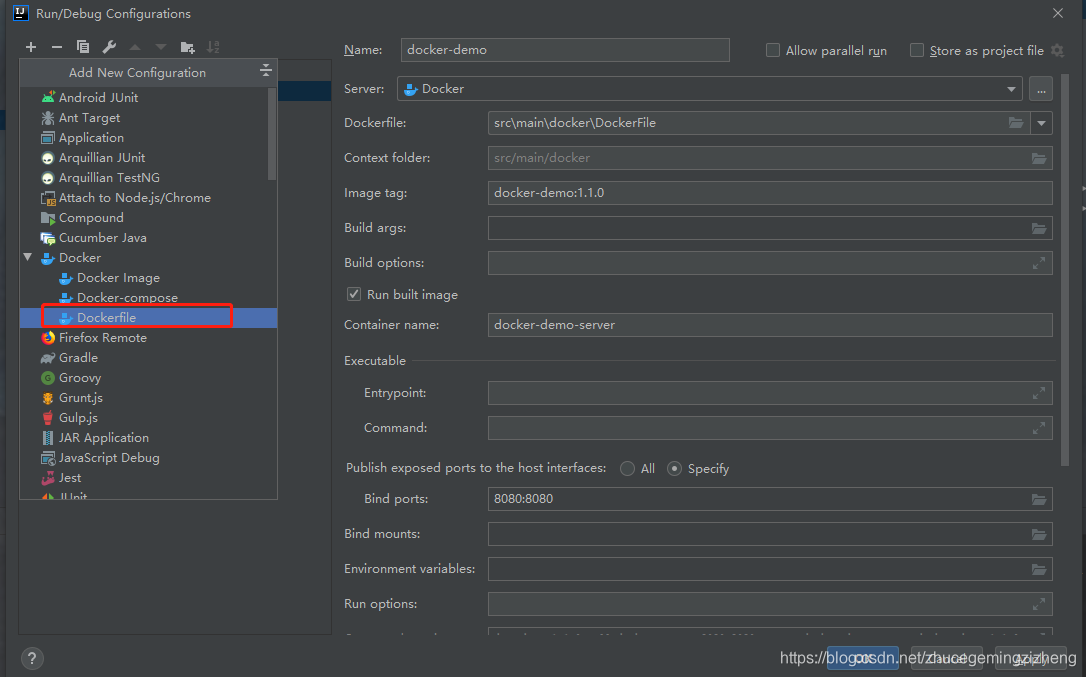Click the Create New Folder icon
This screenshot has width=1086, height=677.
(187, 47)
